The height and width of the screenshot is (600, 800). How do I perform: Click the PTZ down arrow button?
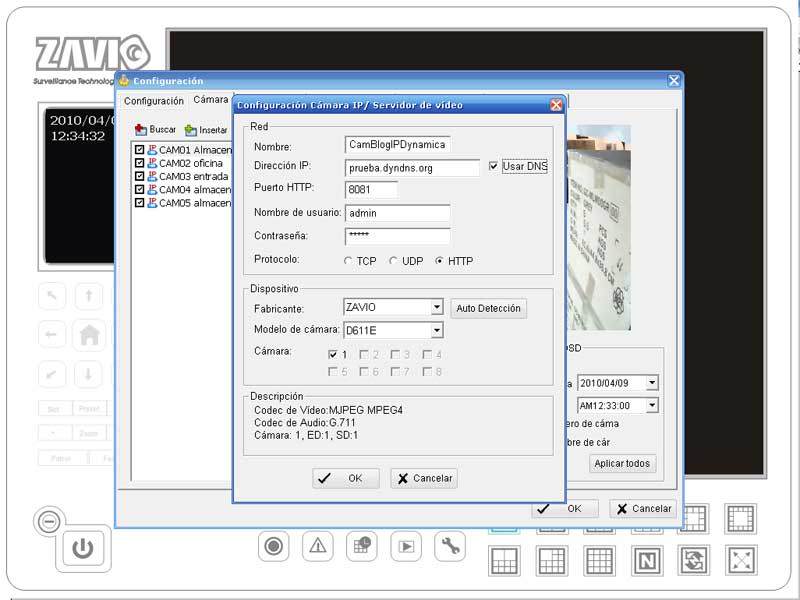pyautogui.click(x=89, y=374)
